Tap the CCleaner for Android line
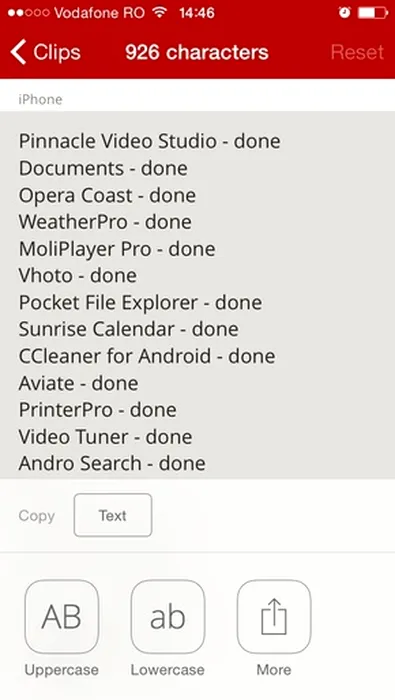 point(147,356)
